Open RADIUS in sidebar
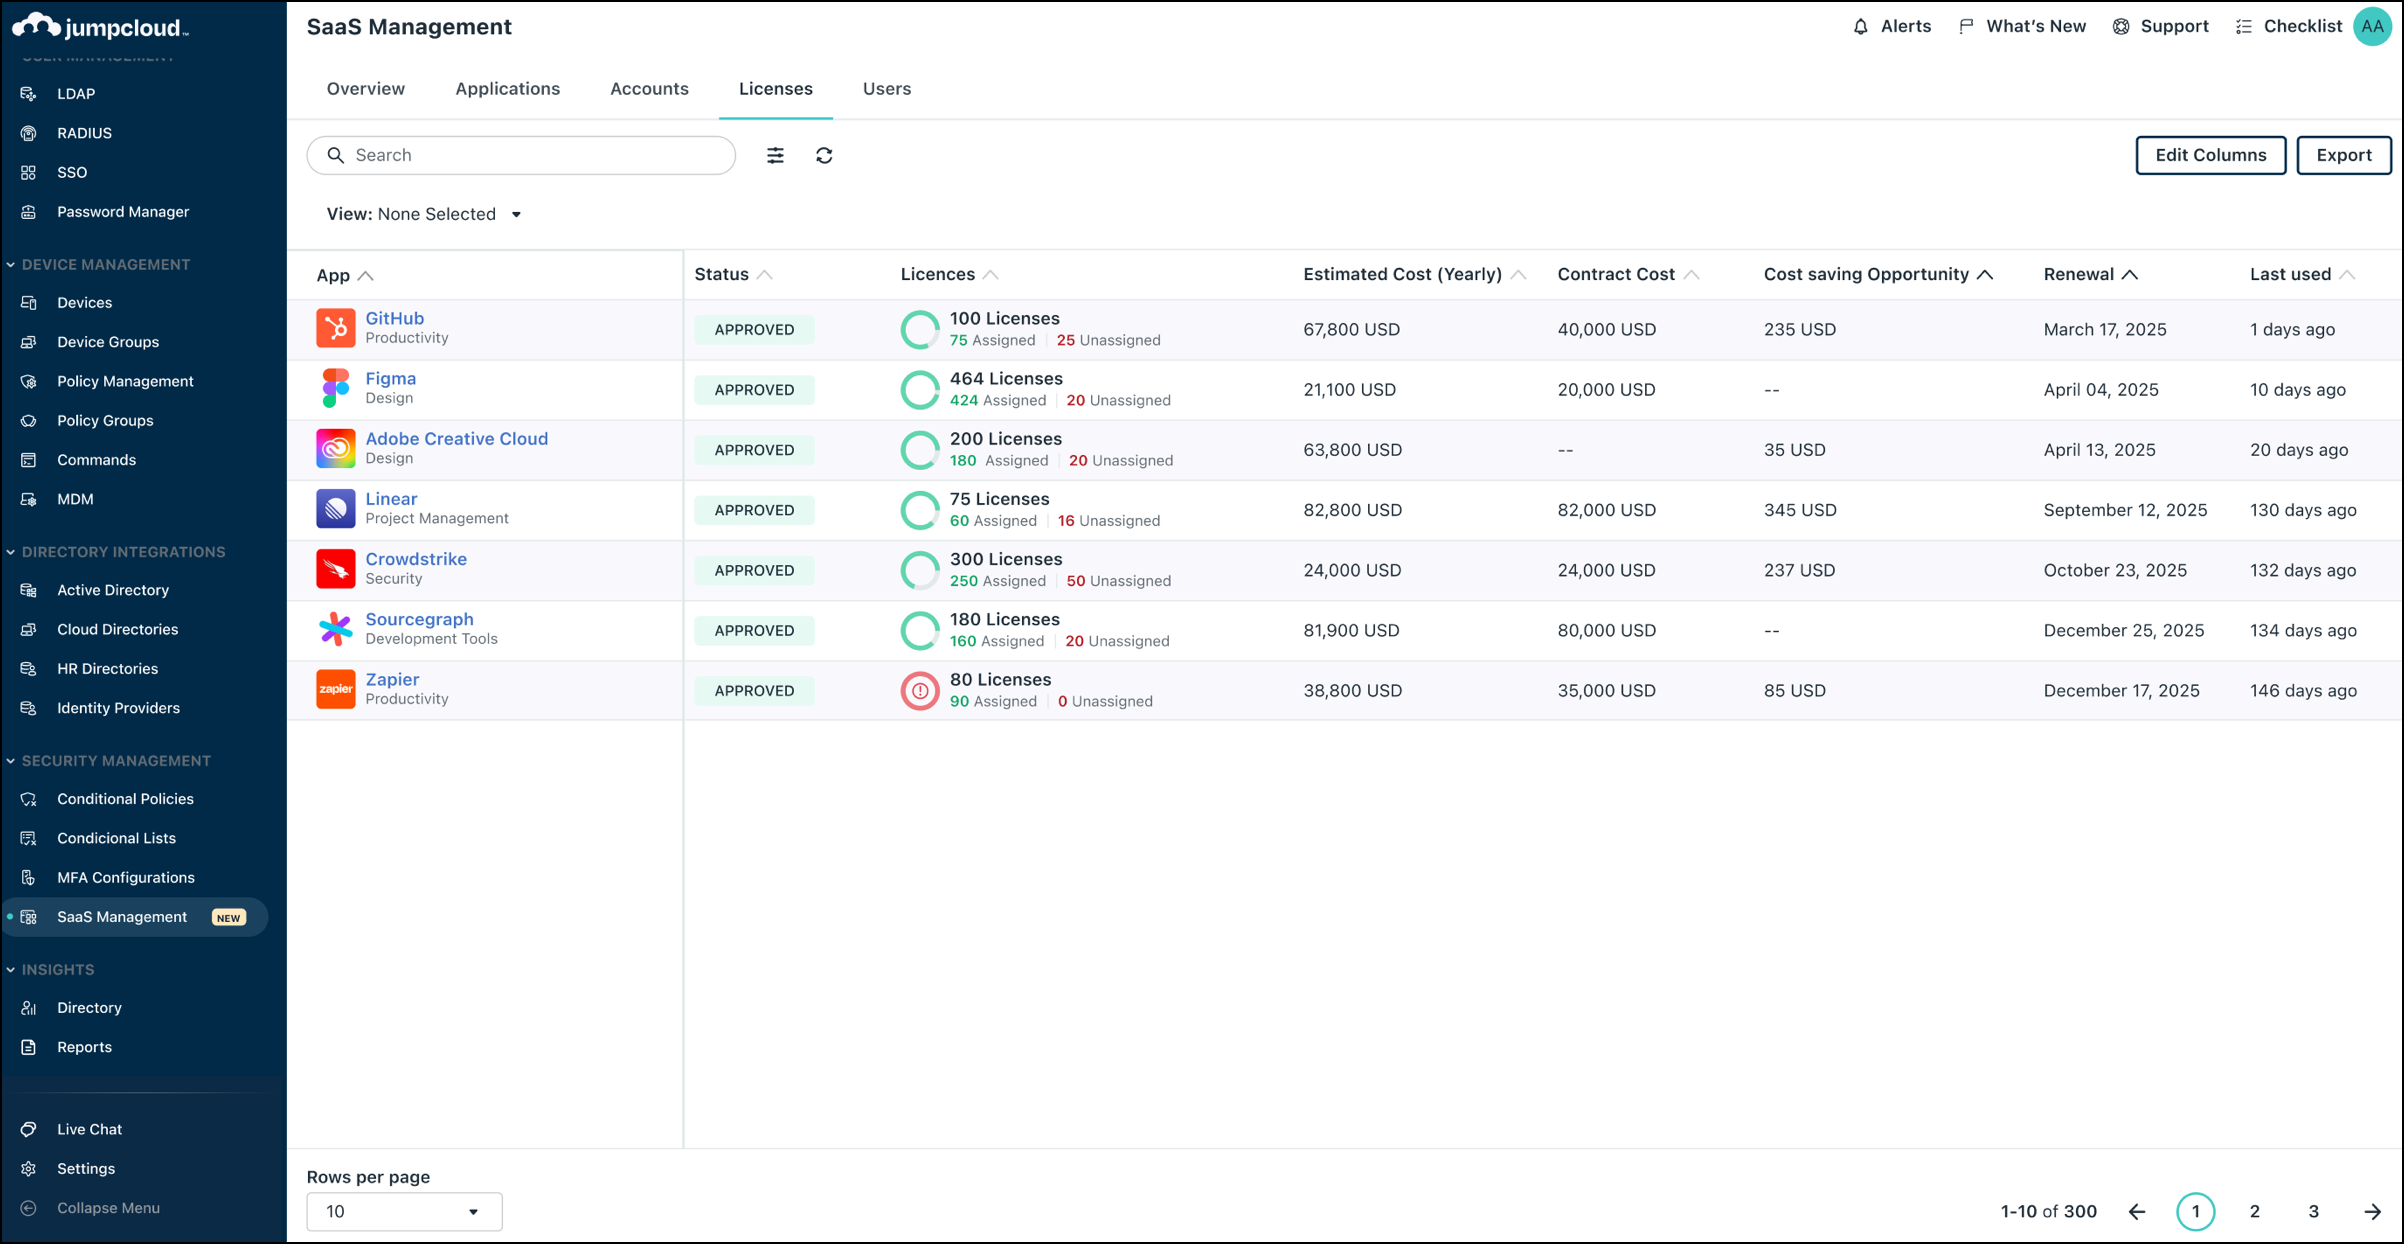Viewport: 2404px width, 1244px height. click(x=84, y=133)
